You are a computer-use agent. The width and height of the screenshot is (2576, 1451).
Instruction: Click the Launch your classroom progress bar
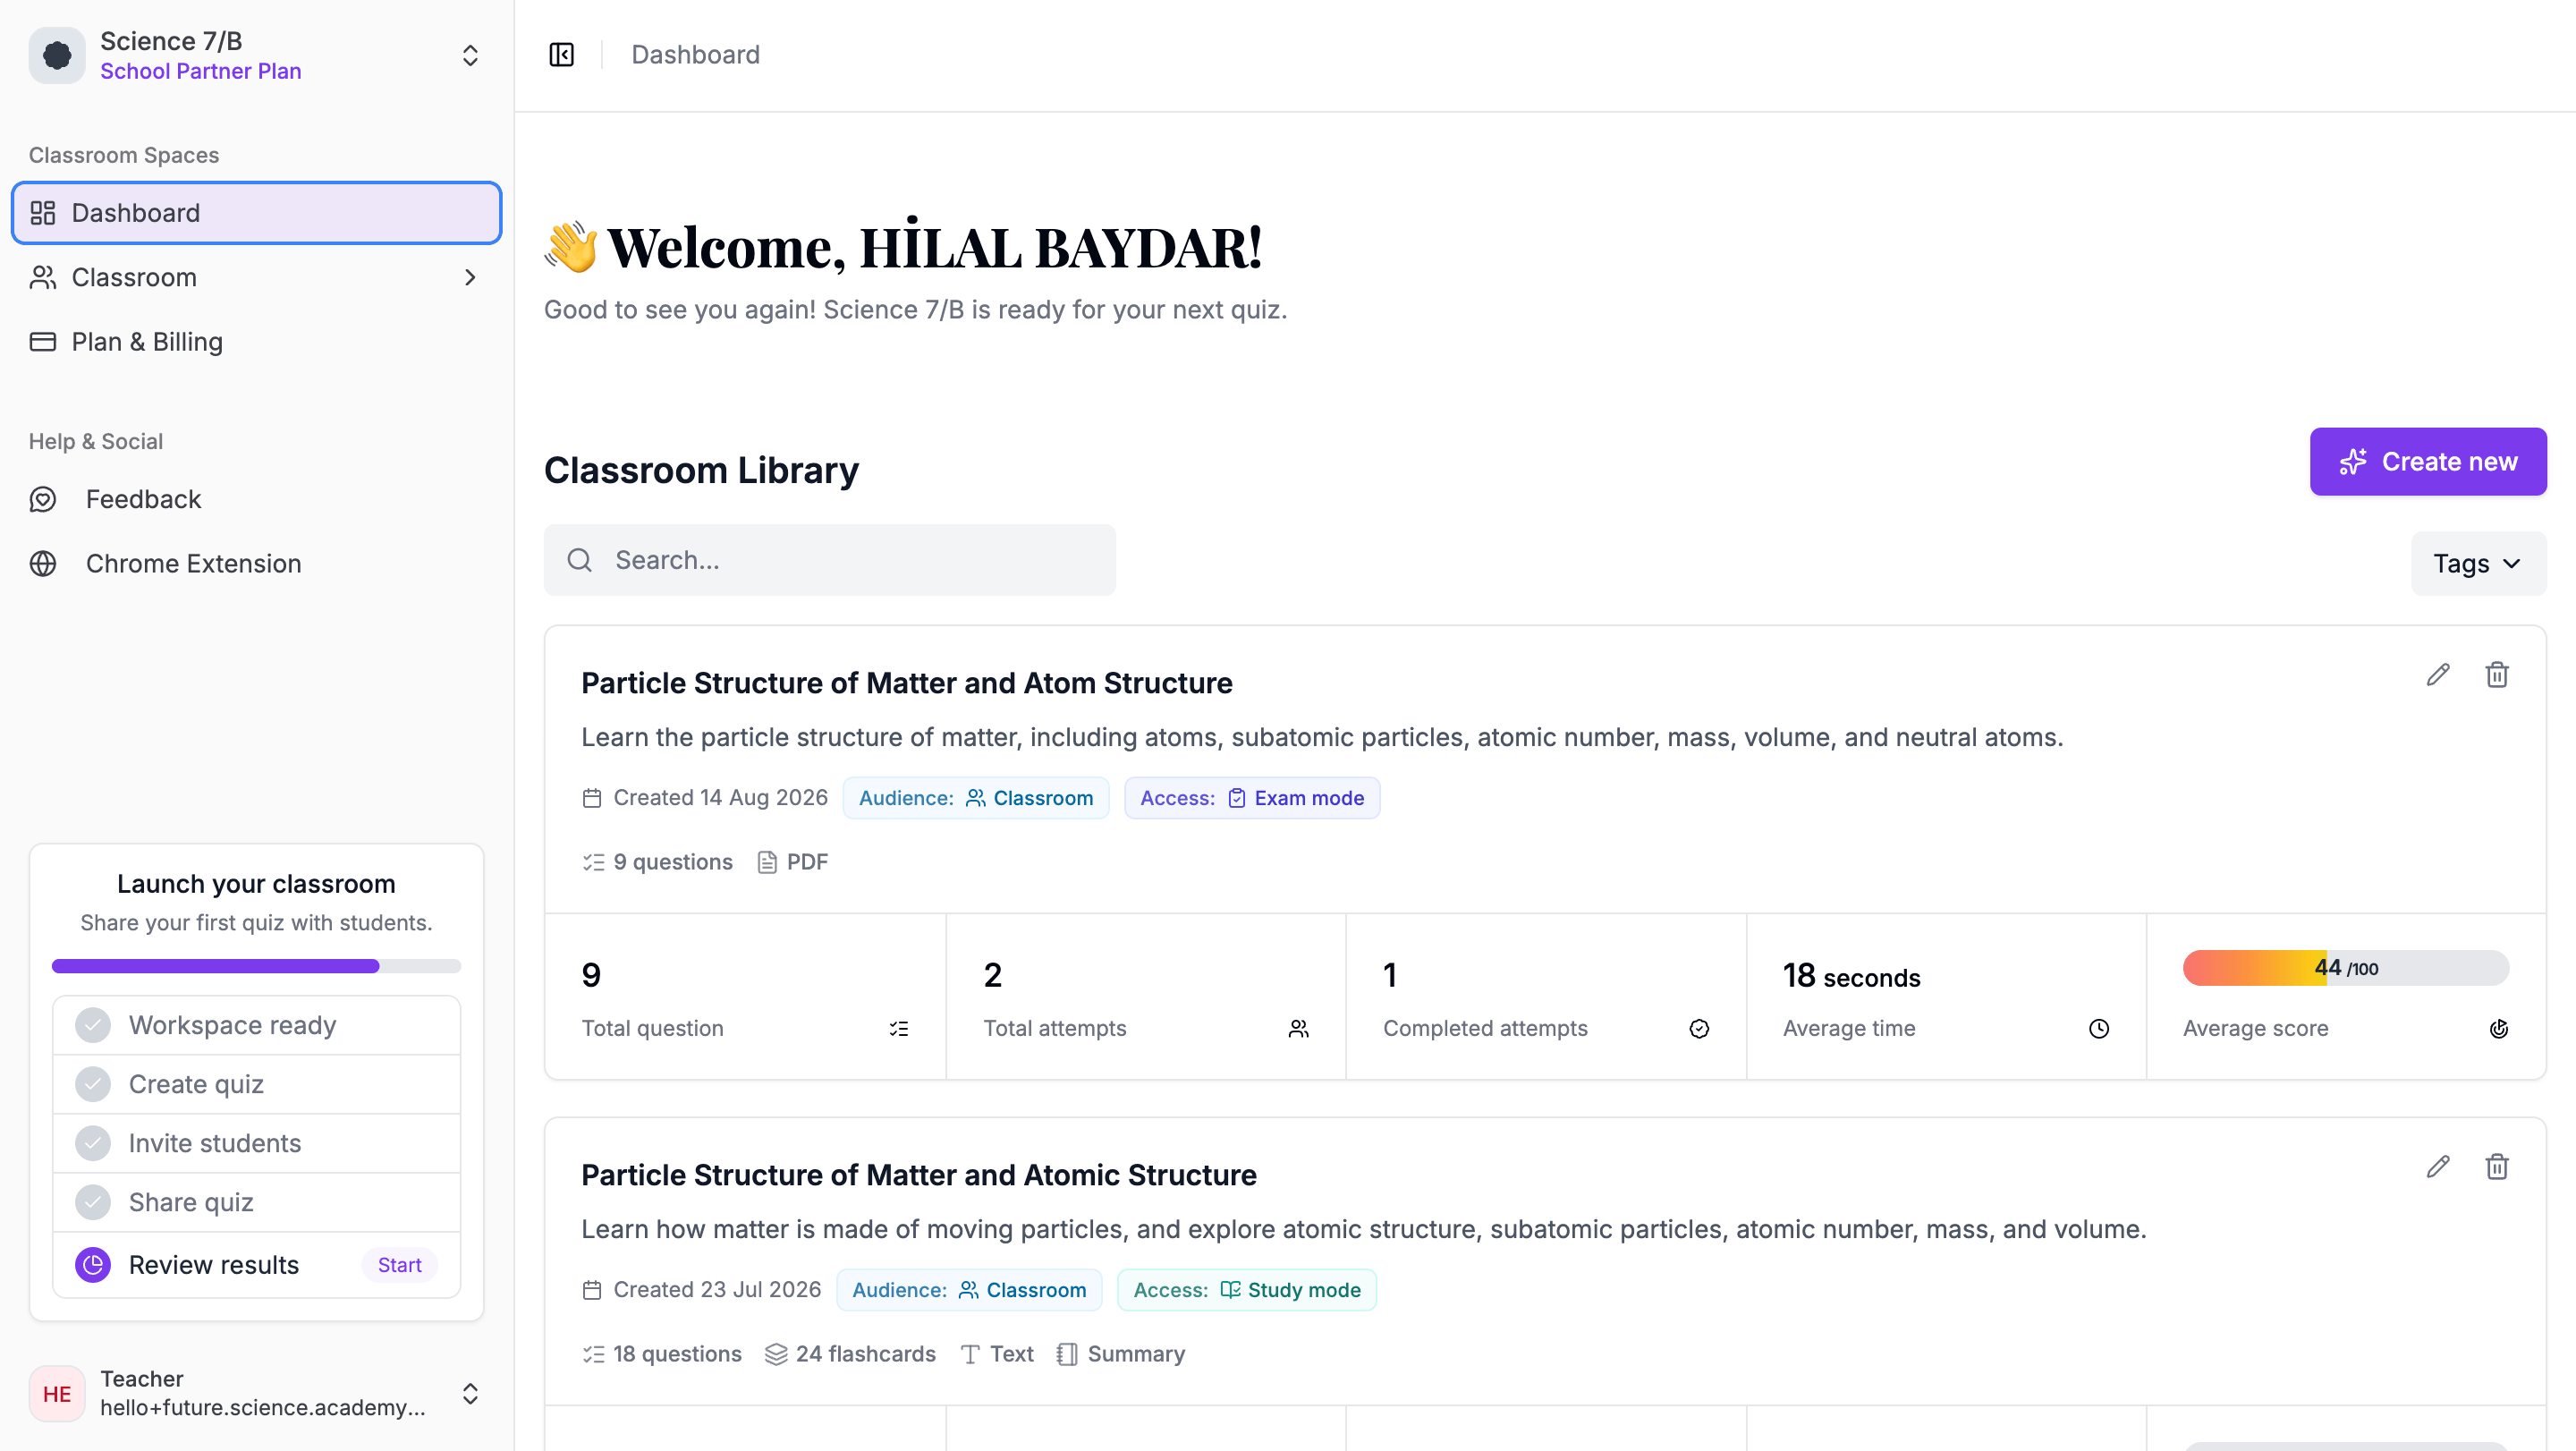pos(256,966)
